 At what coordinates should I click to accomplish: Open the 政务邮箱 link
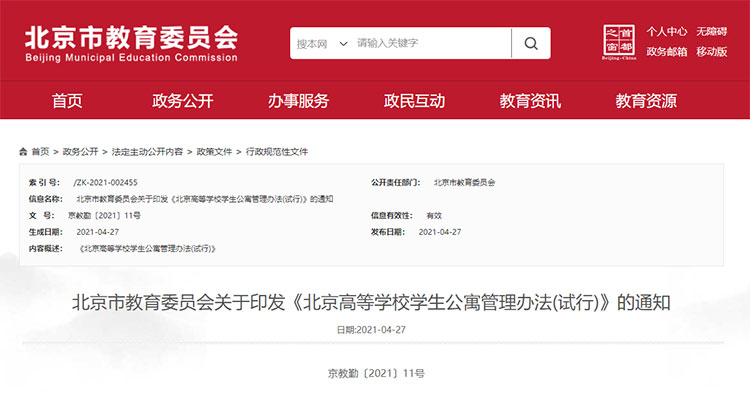667,52
